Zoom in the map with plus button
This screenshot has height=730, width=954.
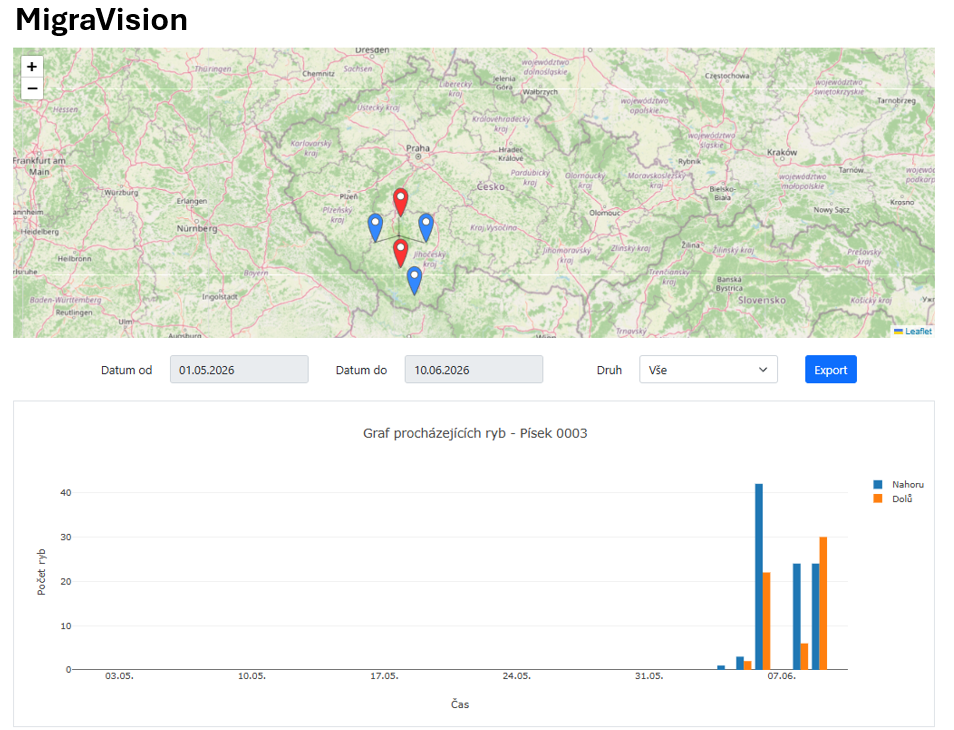click(32, 66)
